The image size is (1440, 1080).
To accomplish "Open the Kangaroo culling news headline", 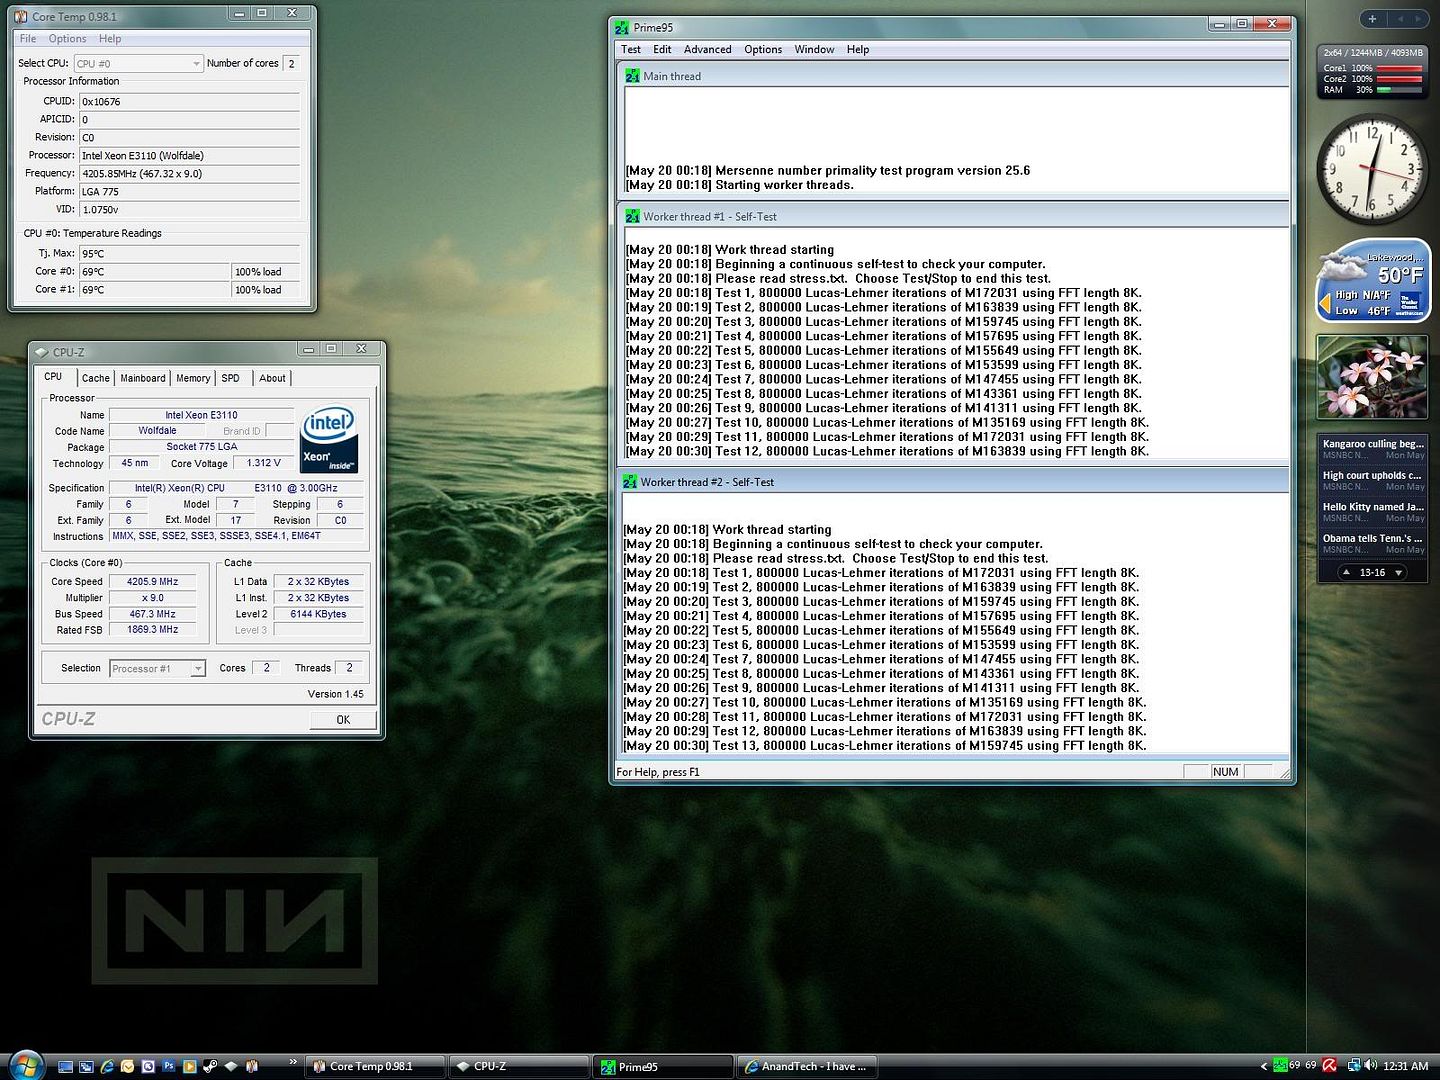I will [x=1372, y=444].
